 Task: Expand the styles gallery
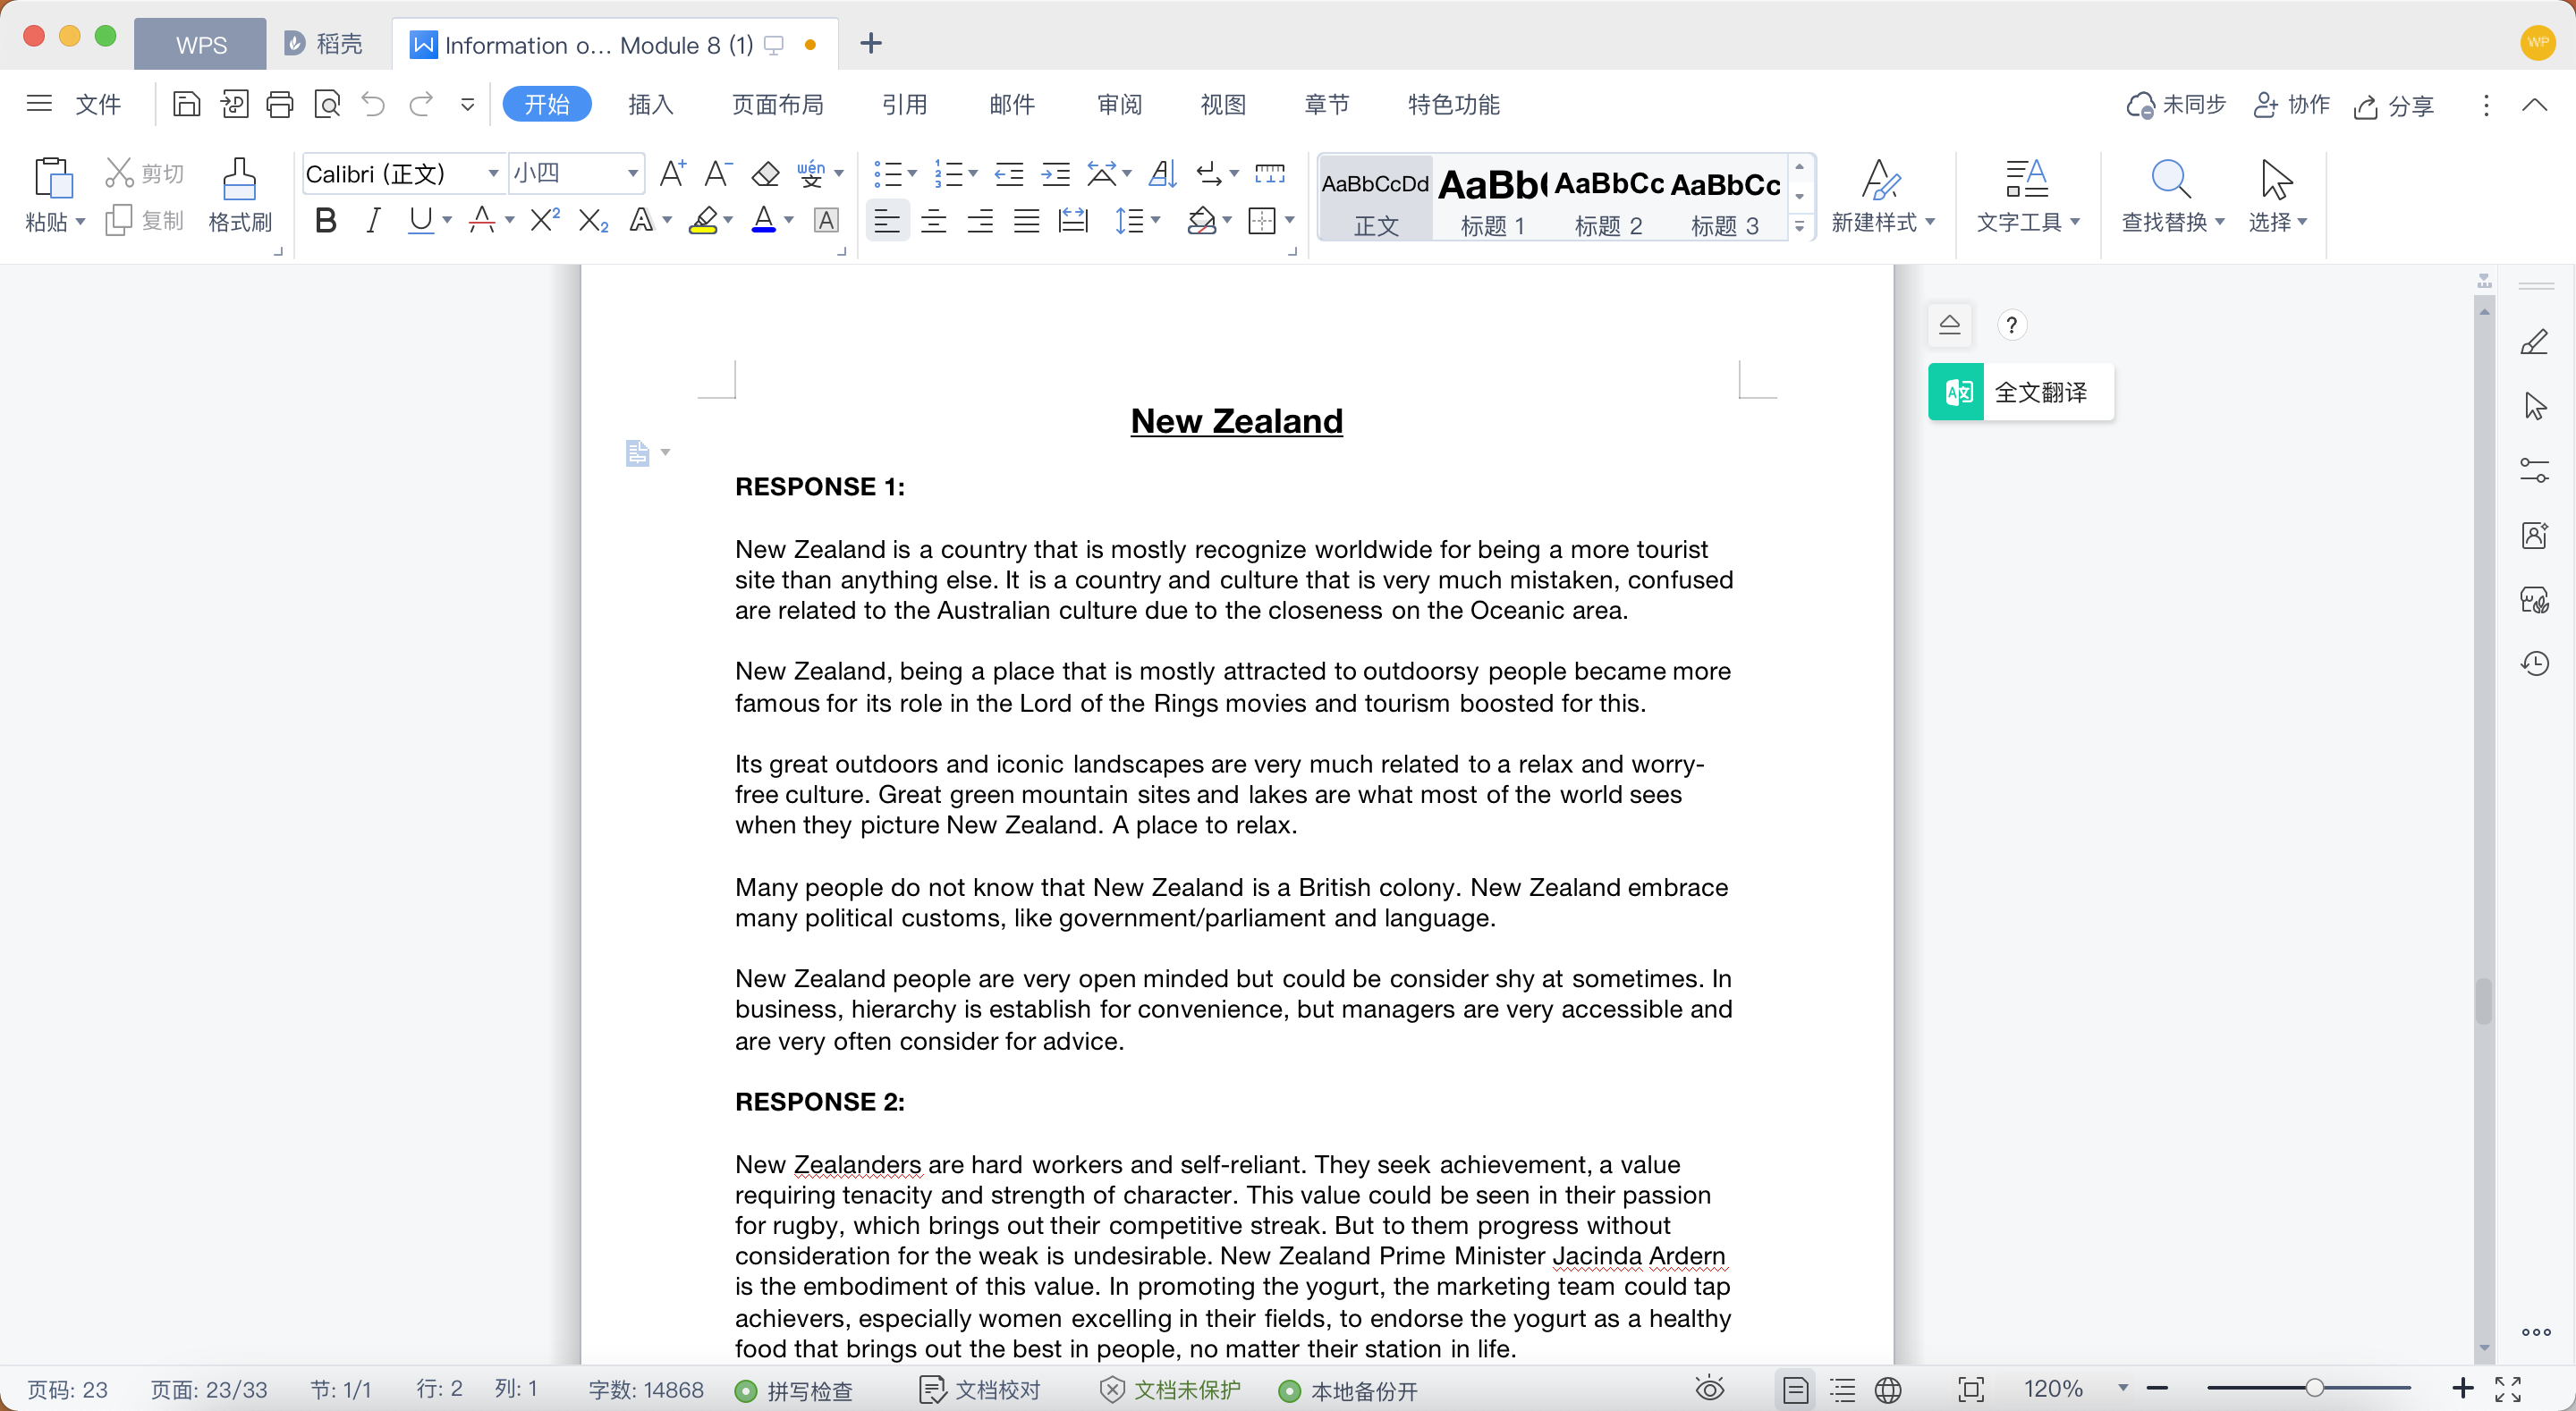[x=1799, y=227]
